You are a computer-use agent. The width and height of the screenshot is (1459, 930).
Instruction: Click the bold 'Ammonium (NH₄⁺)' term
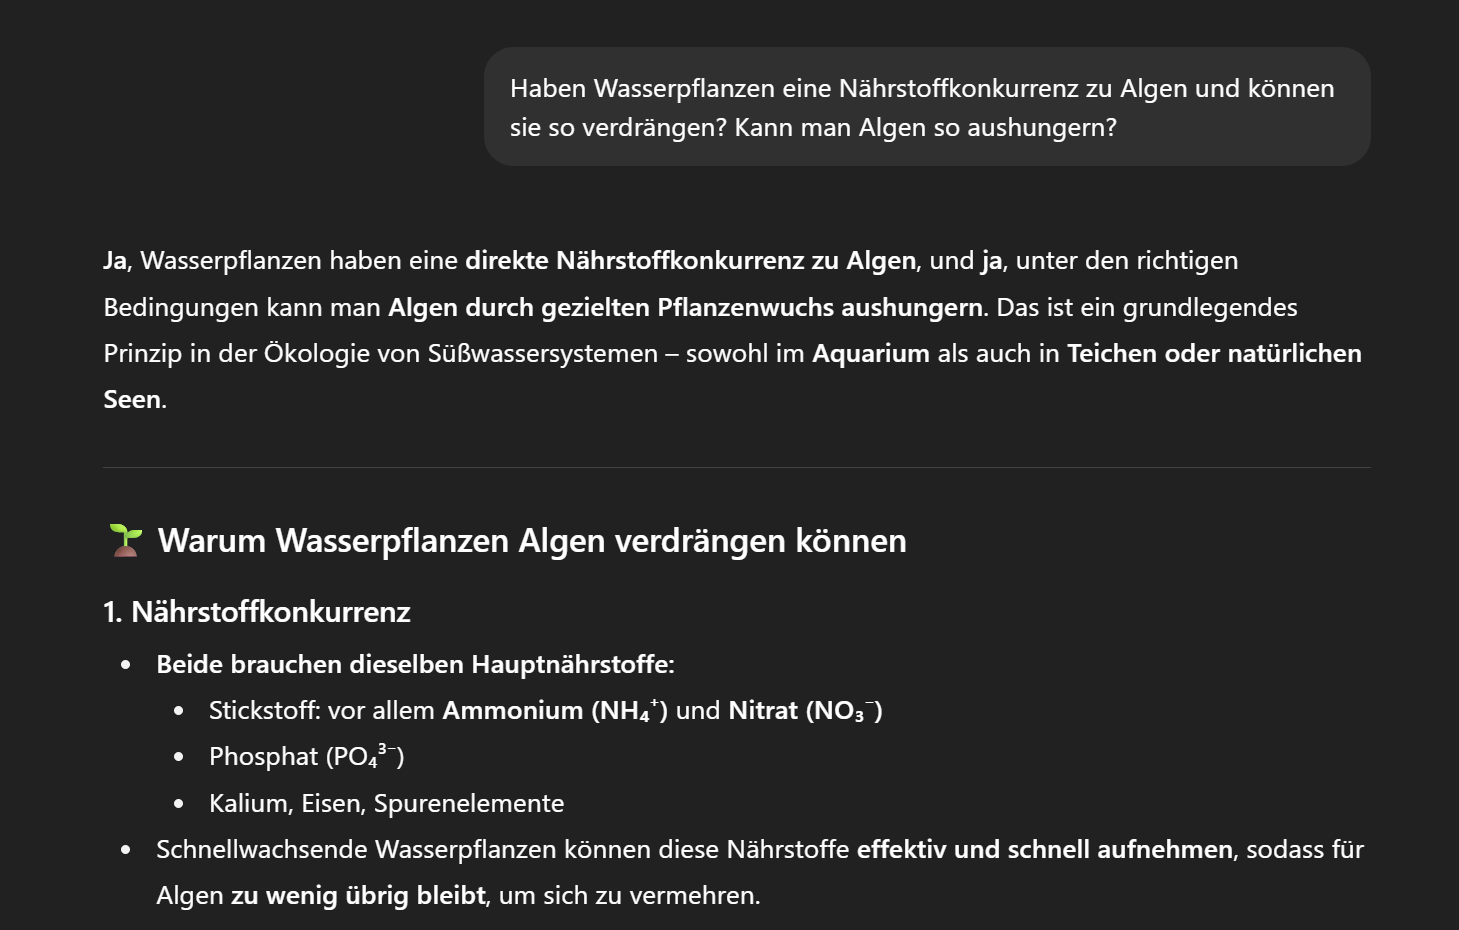tap(555, 711)
